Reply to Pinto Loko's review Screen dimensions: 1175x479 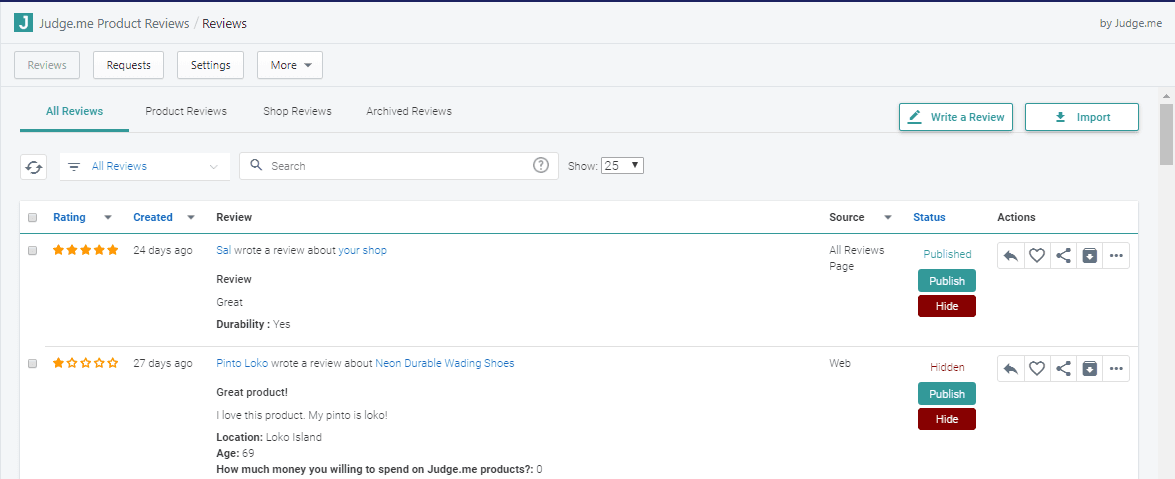[x=1010, y=369]
